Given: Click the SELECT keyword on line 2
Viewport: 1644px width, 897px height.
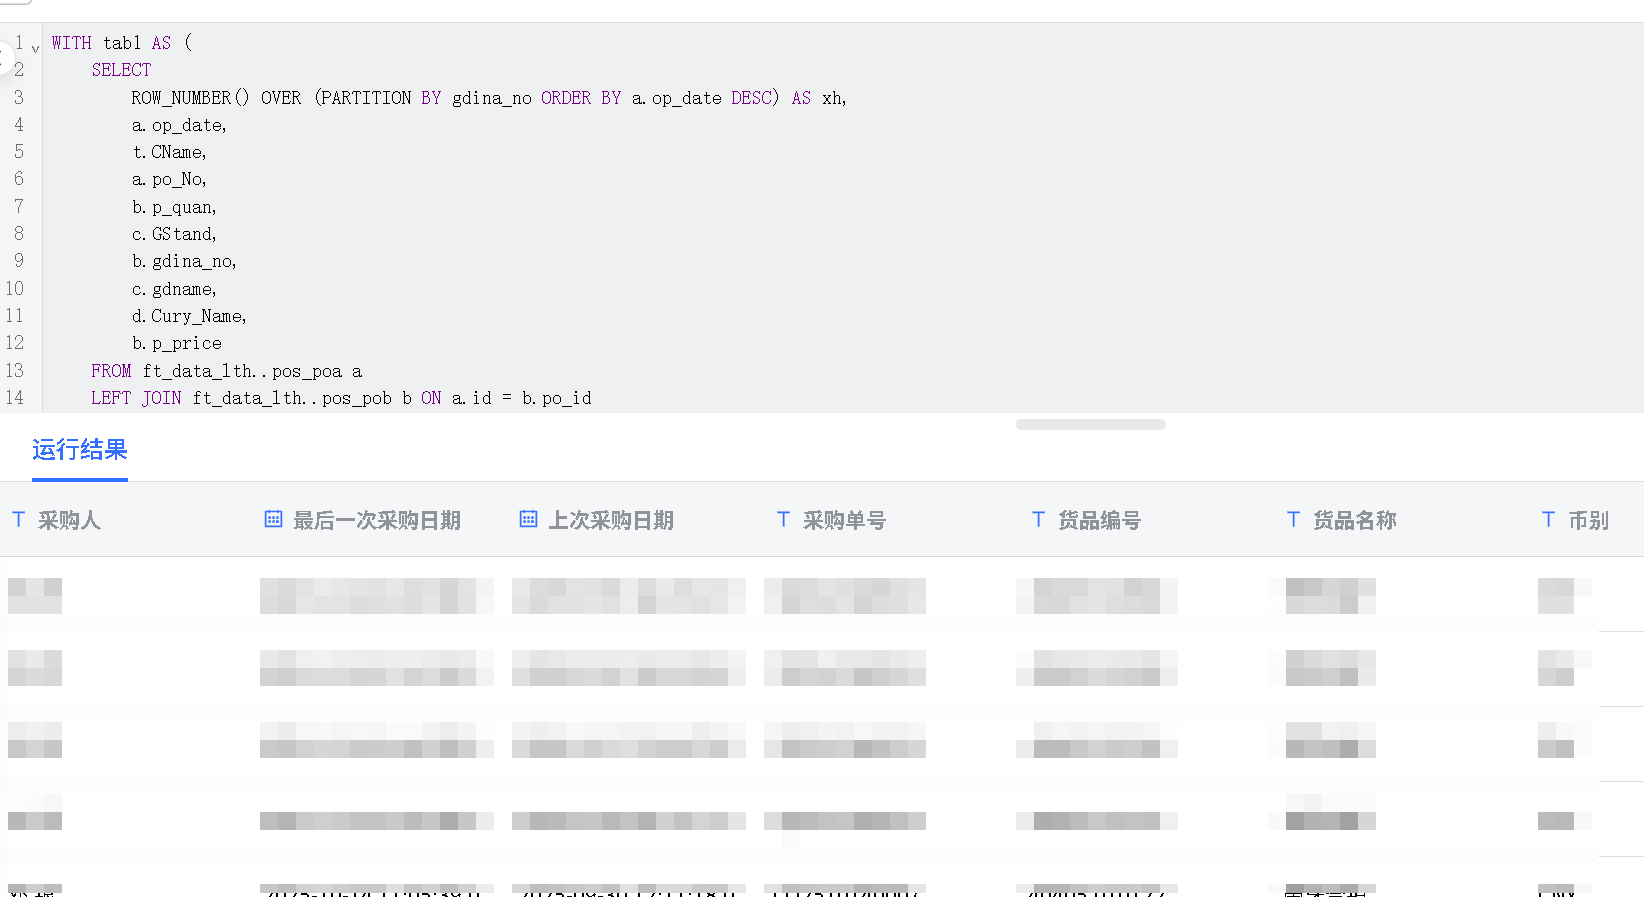Looking at the screenshot, I should [x=121, y=70].
